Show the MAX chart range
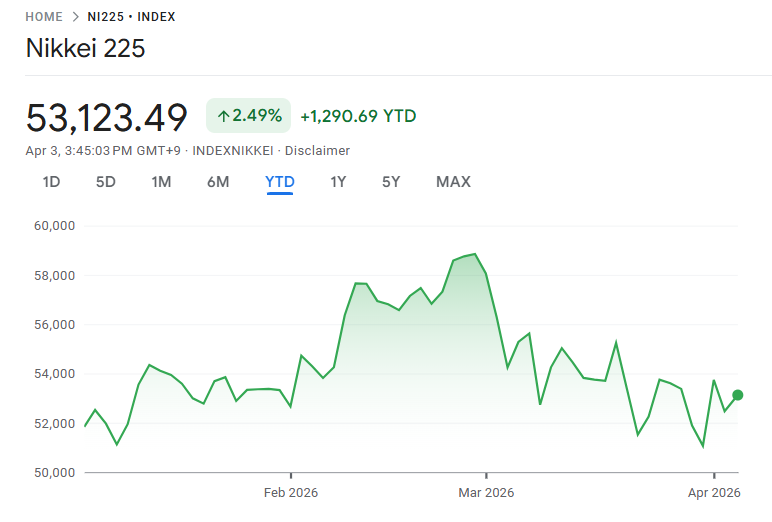Screen dimensions: 772x522 (x=453, y=182)
